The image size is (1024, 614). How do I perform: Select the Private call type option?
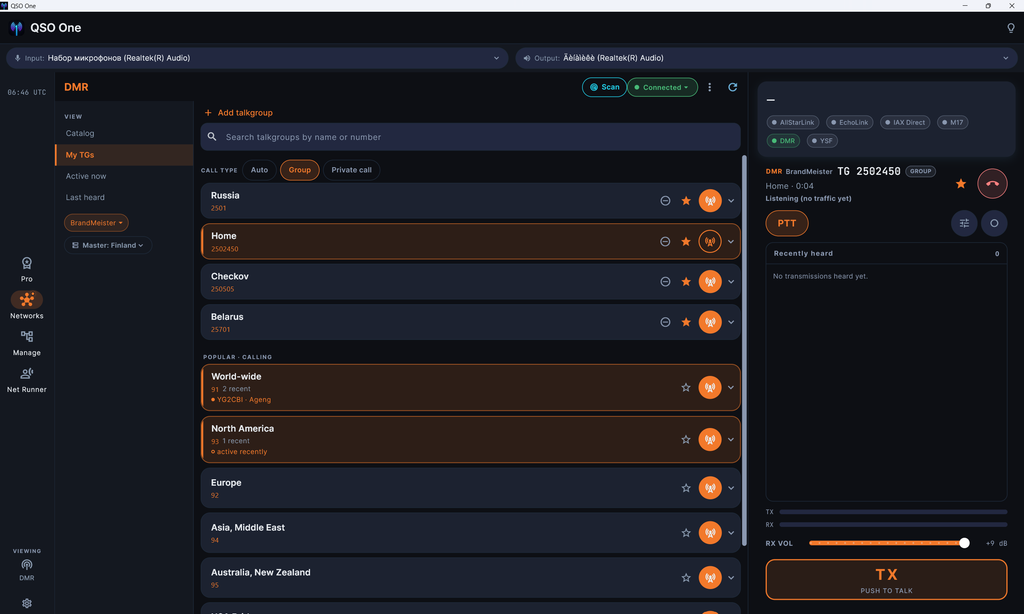(351, 170)
